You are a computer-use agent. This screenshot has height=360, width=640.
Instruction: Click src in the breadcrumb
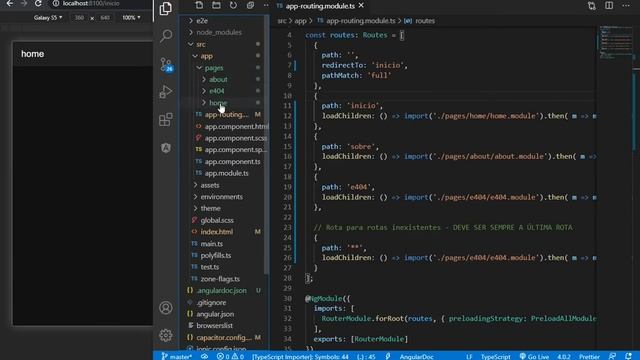(282, 21)
